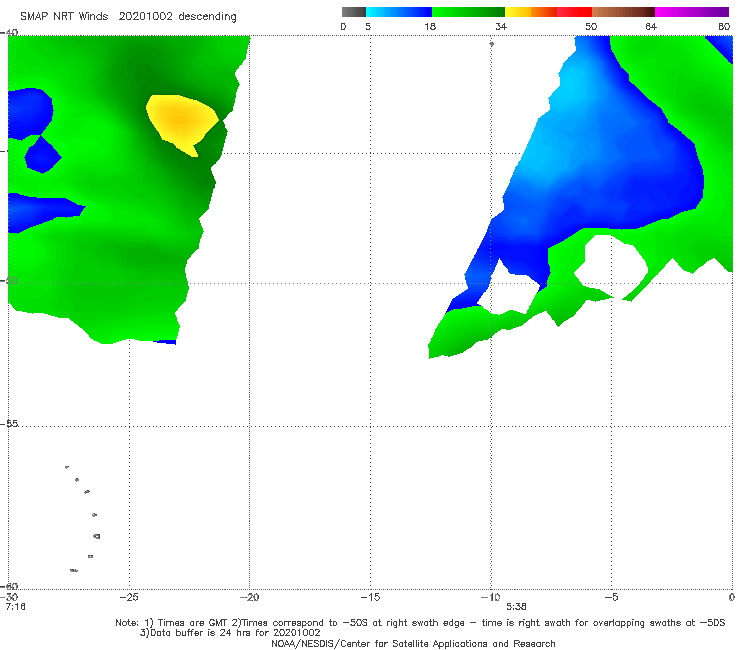The image size is (740, 650).
Task: Click the color bar label '34'
Action: click(x=501, y=27)
